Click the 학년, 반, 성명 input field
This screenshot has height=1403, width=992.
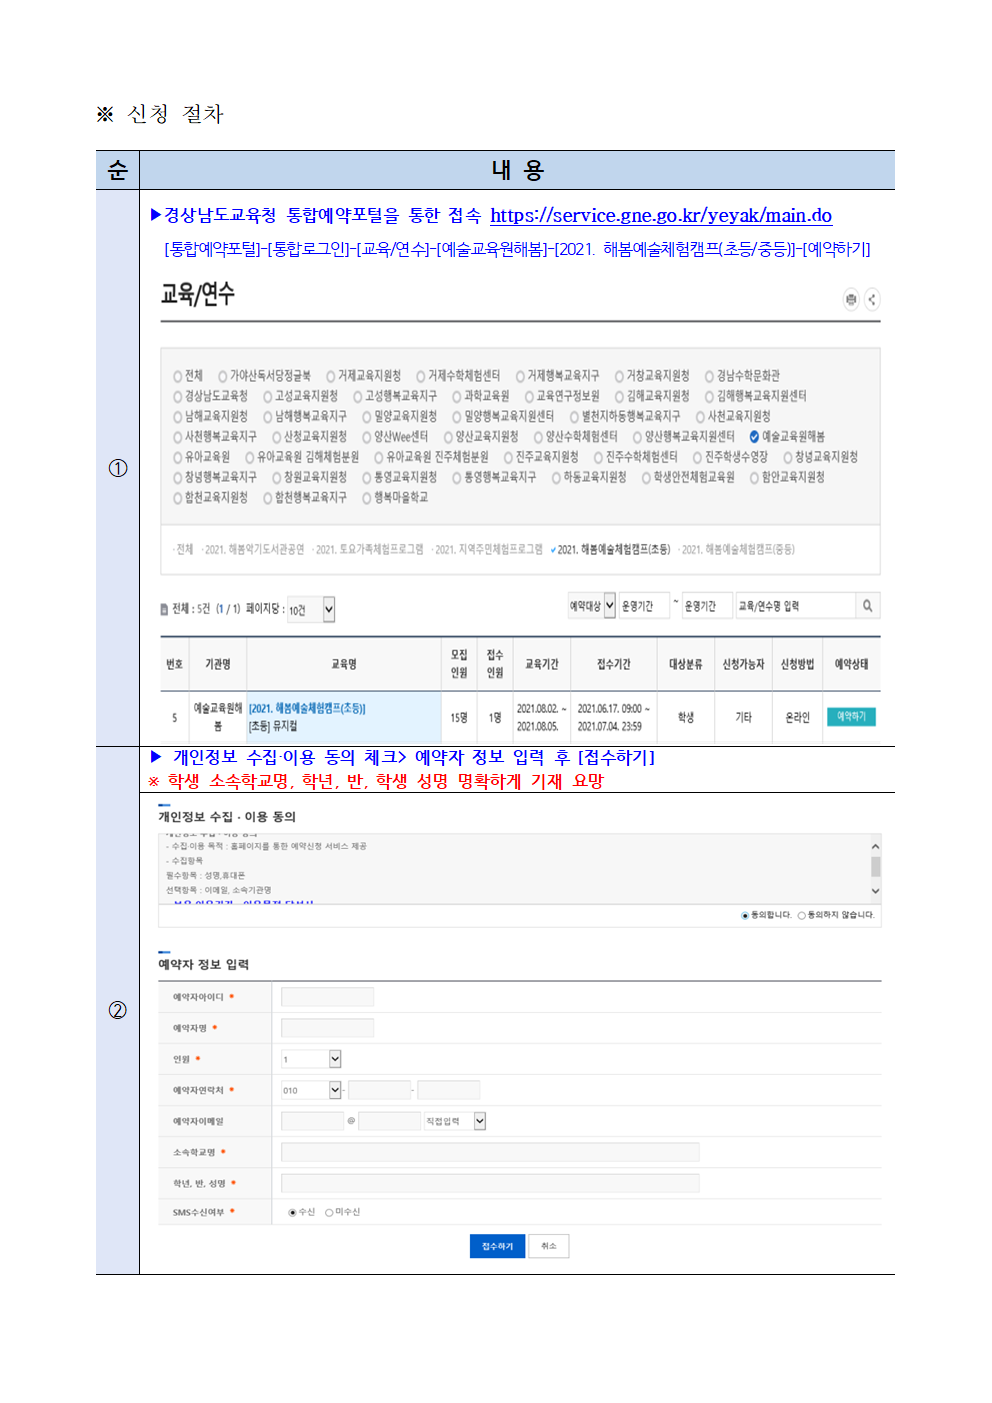(x=490, y=1184)
